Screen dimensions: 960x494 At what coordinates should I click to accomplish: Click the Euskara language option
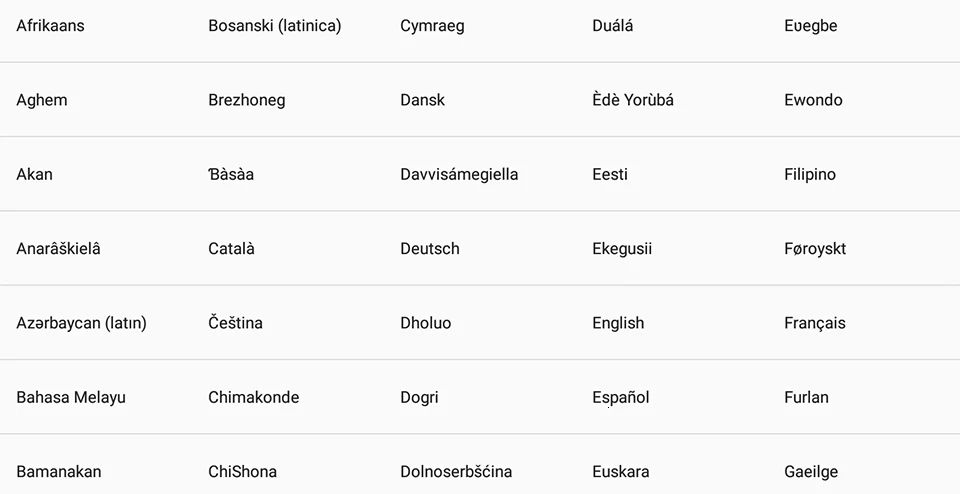[621, 471]
